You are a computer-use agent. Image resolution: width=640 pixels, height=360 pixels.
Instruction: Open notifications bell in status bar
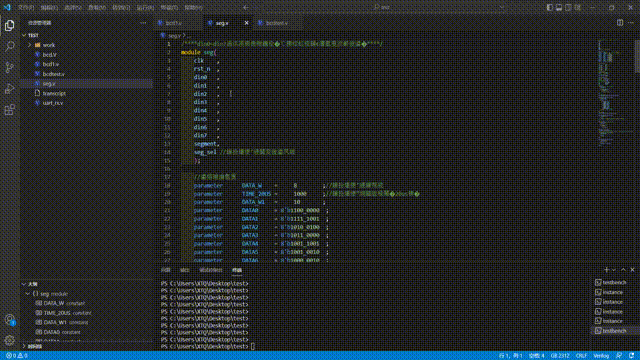click(631, 356)
